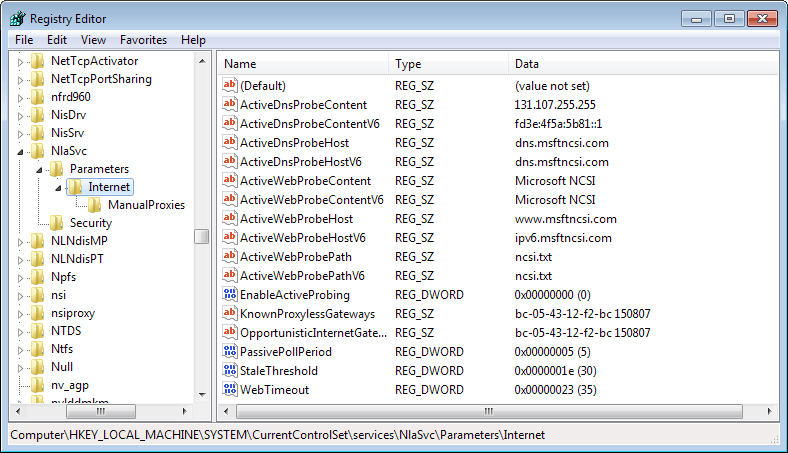Click the data value www.msftncsi.com
The height and width of the screenshot is (453, 788).
565,219
